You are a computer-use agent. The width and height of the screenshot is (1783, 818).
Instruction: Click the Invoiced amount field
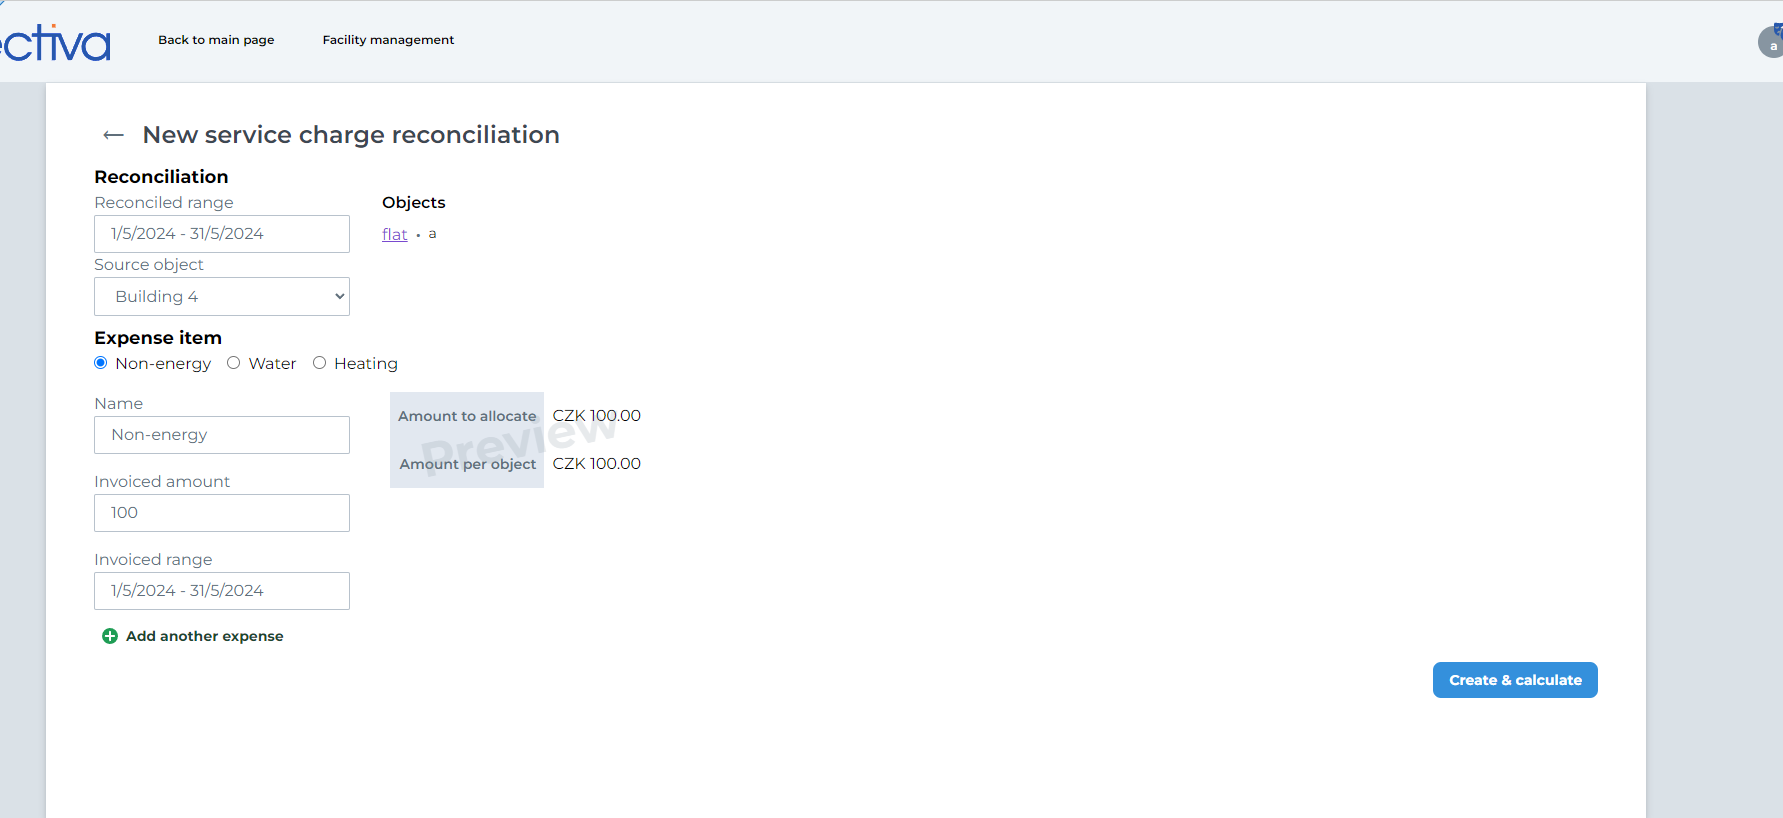tap(222, 513)
